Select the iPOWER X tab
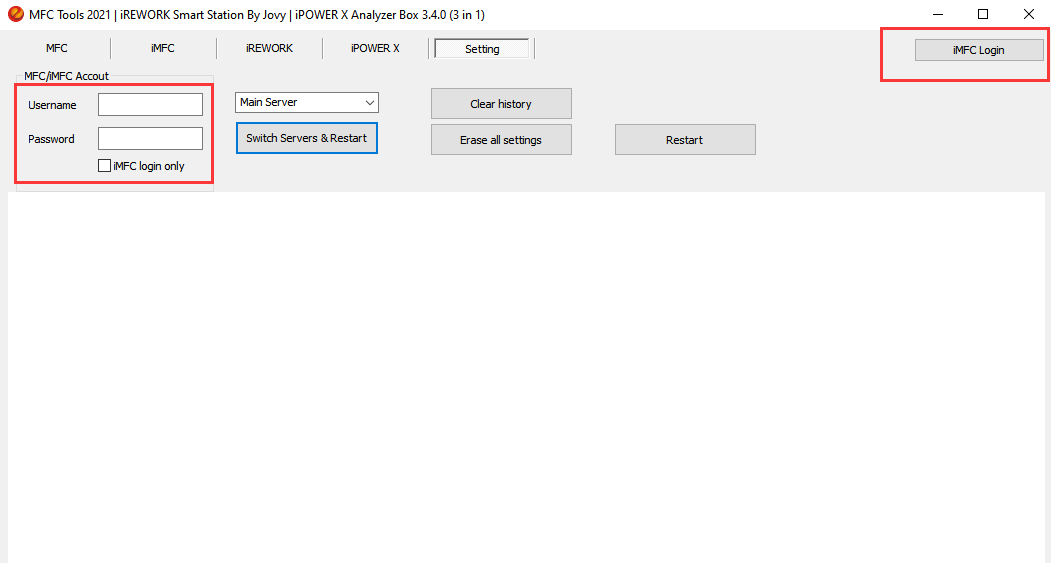This screenshot has height=563, width=1051. [375, 48]
